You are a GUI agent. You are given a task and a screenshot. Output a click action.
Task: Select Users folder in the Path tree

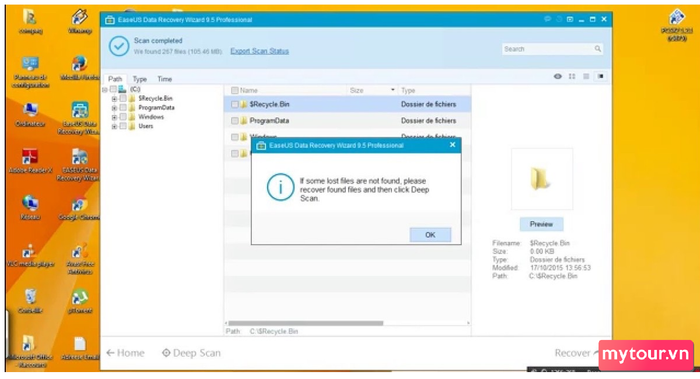point(146,126)
